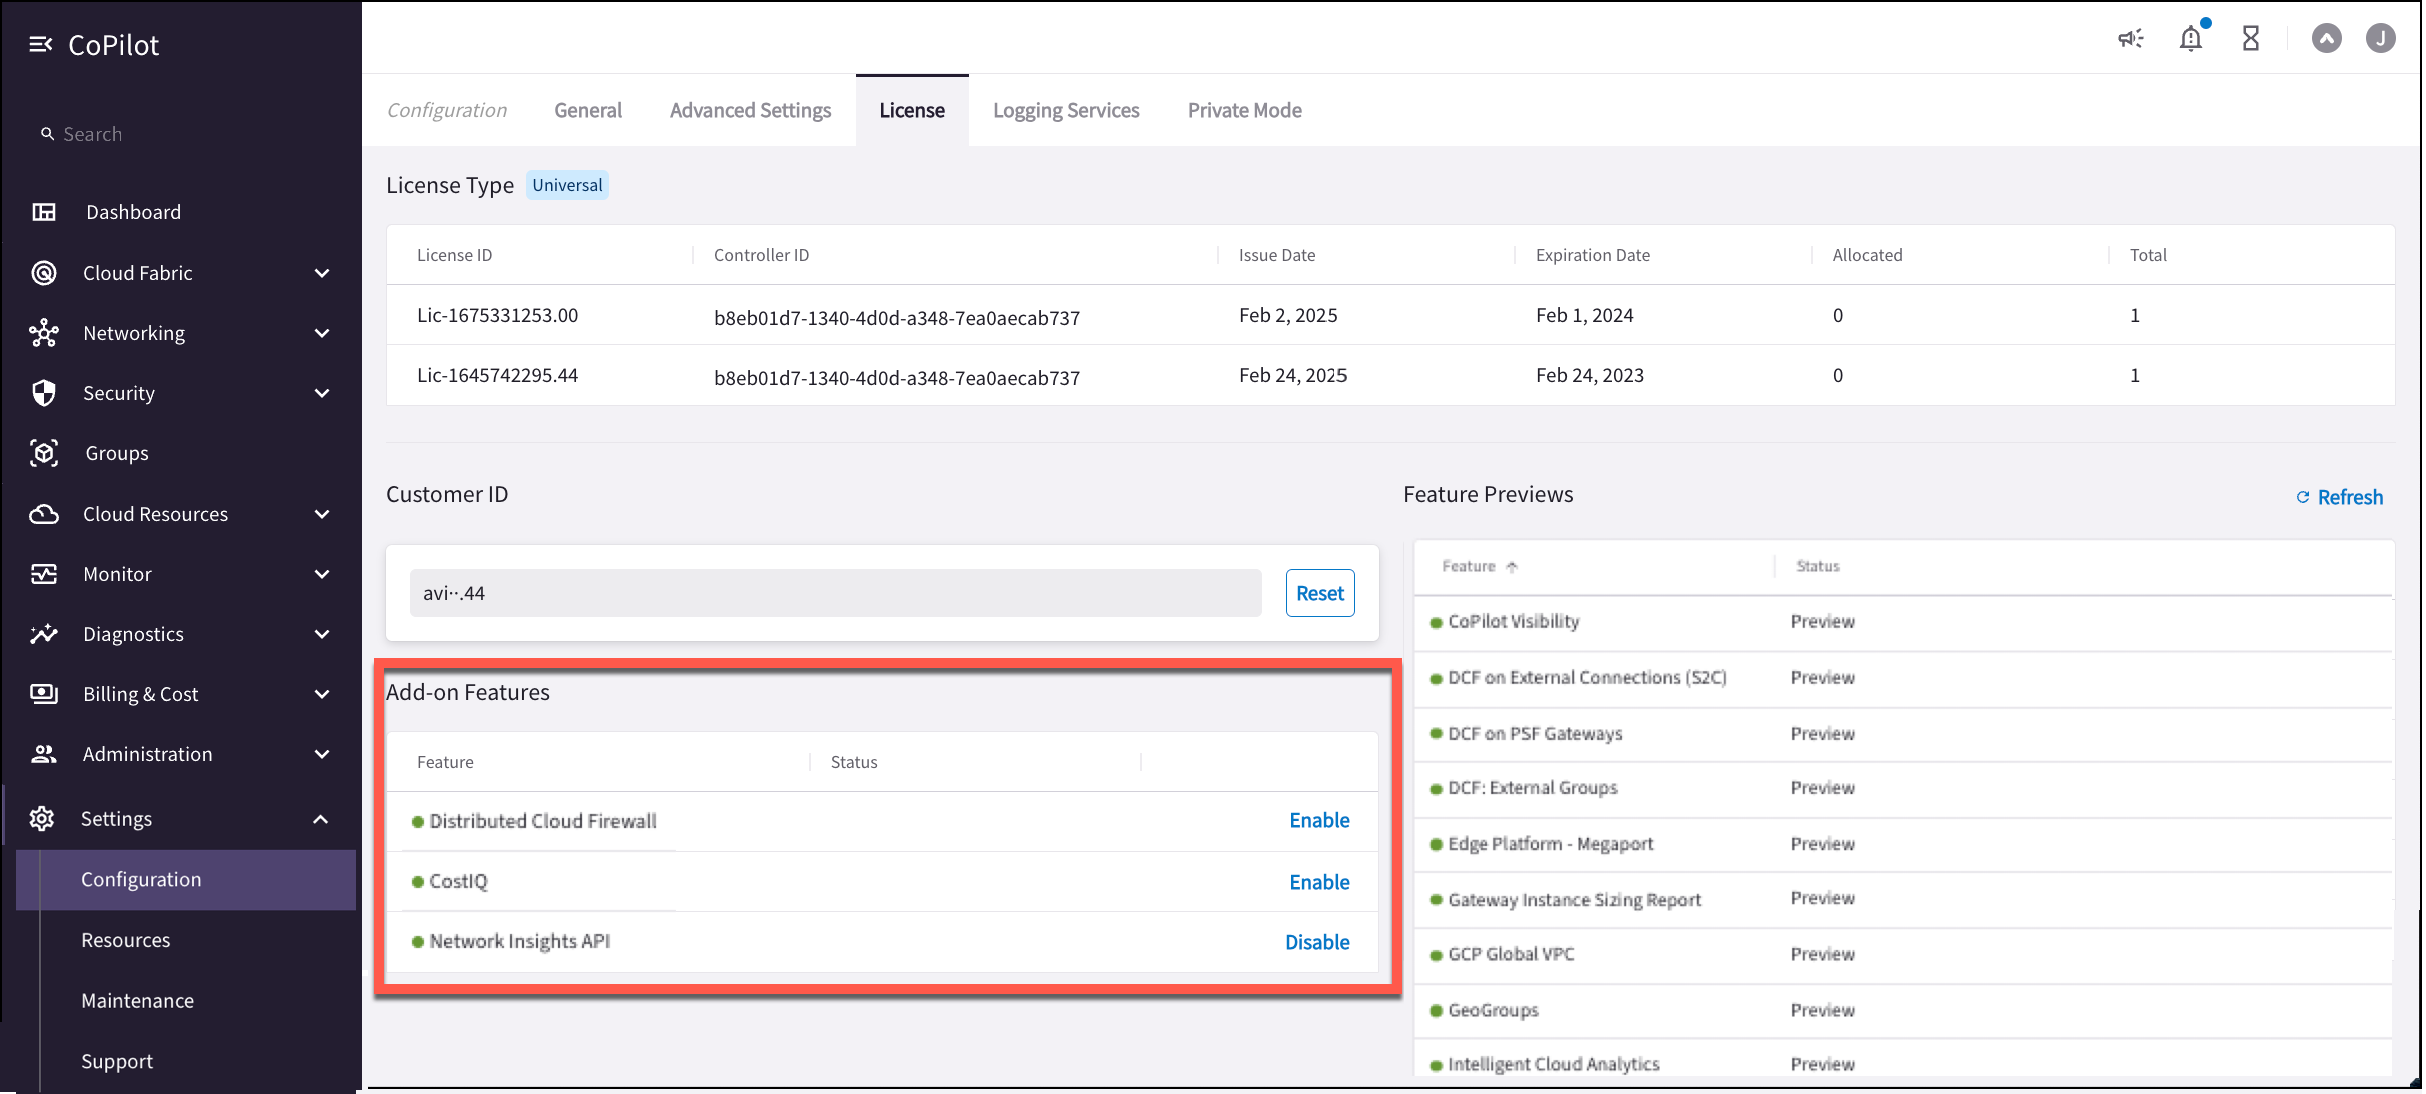Click the Networking icon in sidebar
Image resolution: width=2426 pixels, height=1094 pixels.
45,333
